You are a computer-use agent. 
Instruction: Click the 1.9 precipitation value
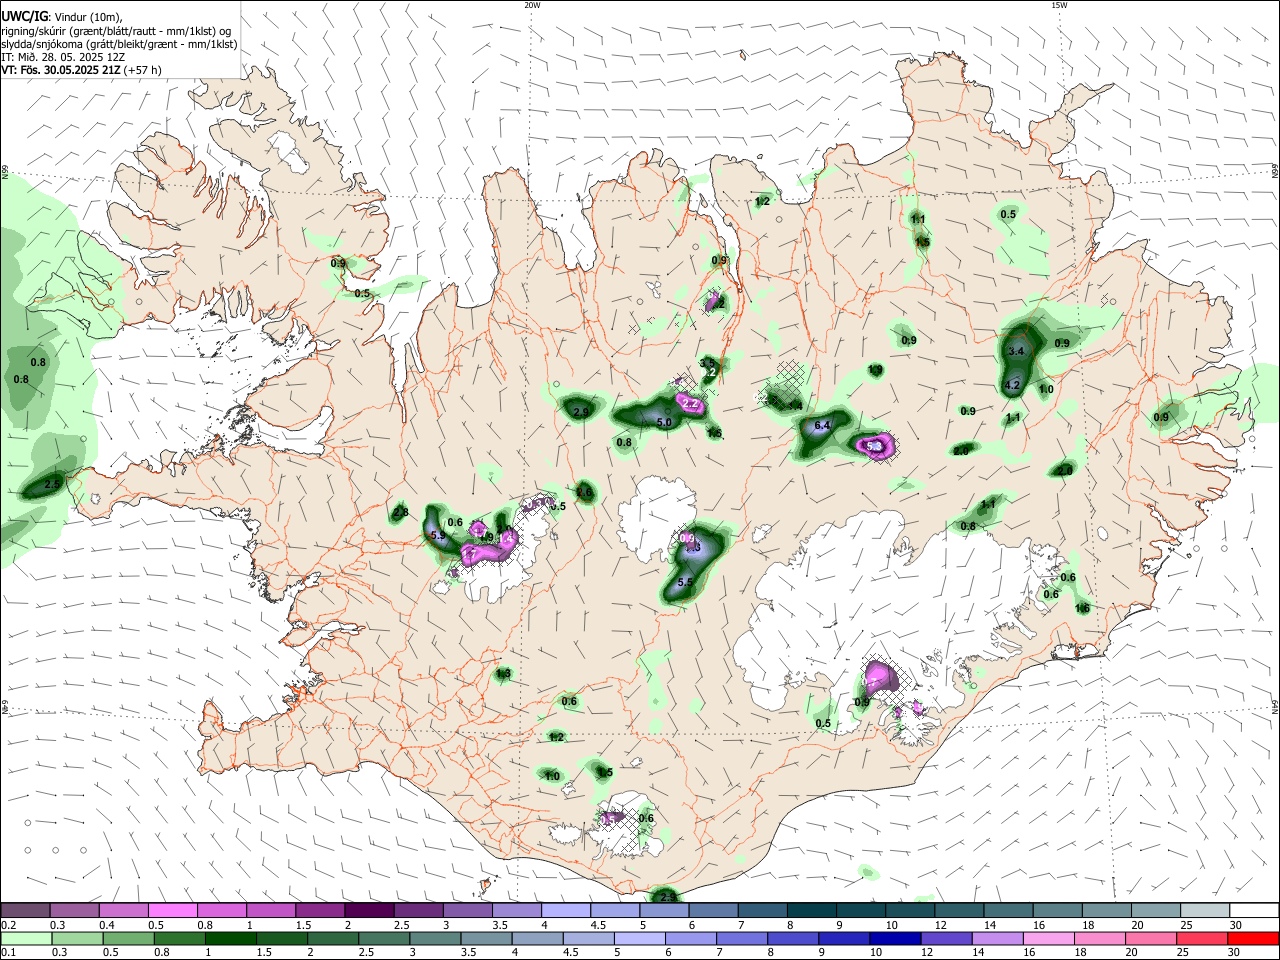[875, 370]
